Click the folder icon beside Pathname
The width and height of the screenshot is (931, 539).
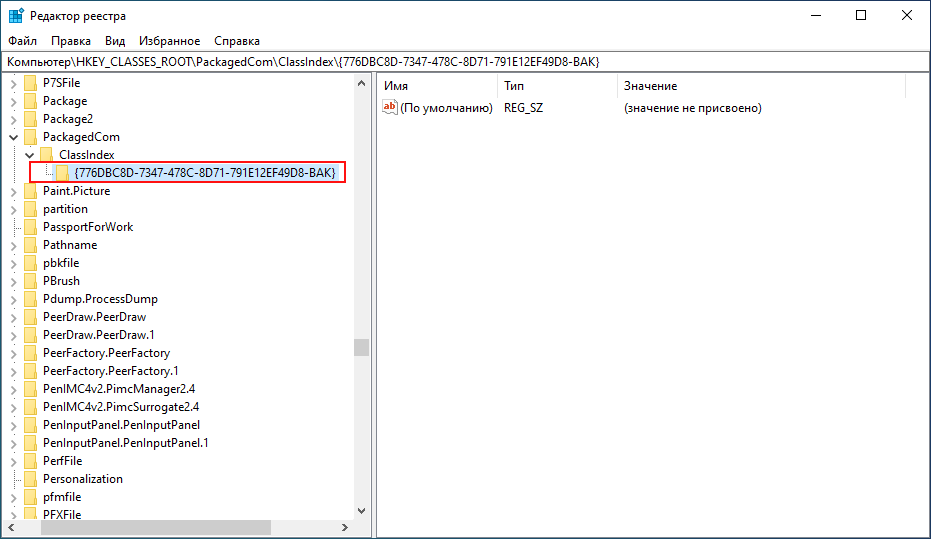[30, 245]
